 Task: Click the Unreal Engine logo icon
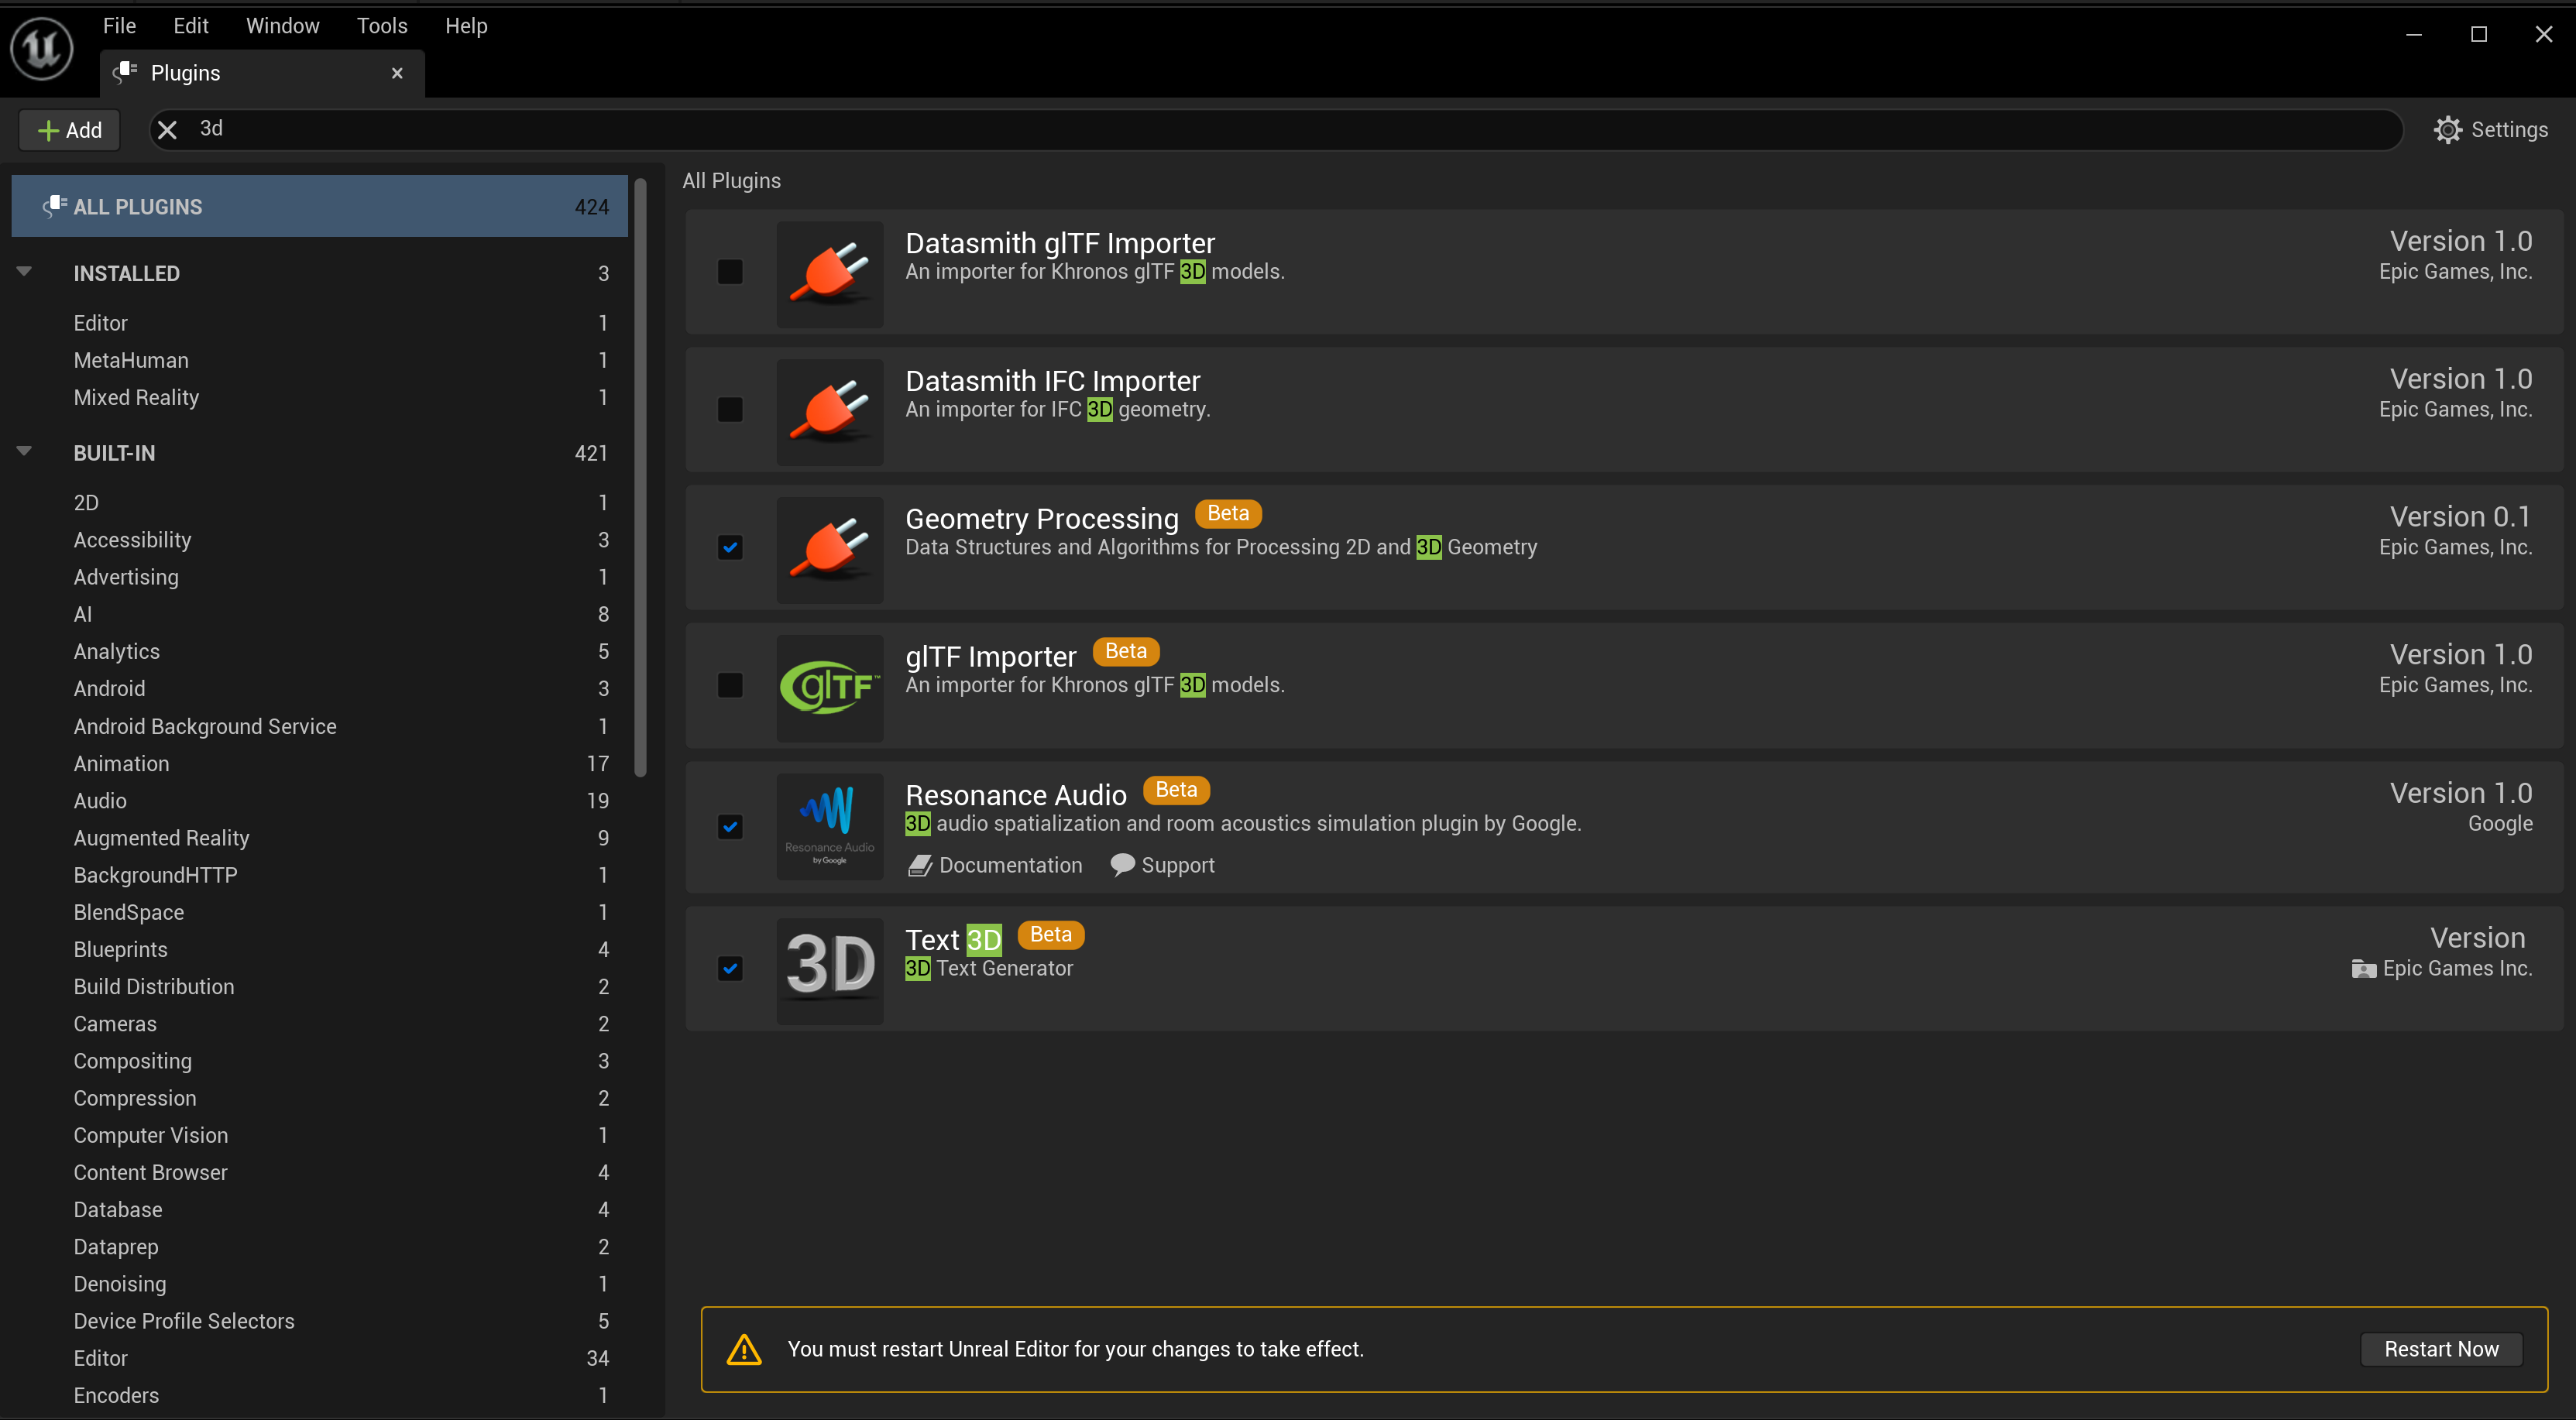pyautogui.click(x=42, y=47)
